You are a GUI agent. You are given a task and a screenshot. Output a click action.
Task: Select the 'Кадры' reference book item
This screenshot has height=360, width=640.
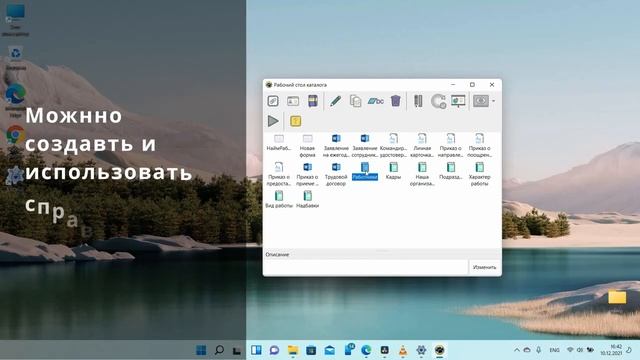pos(393,171)
